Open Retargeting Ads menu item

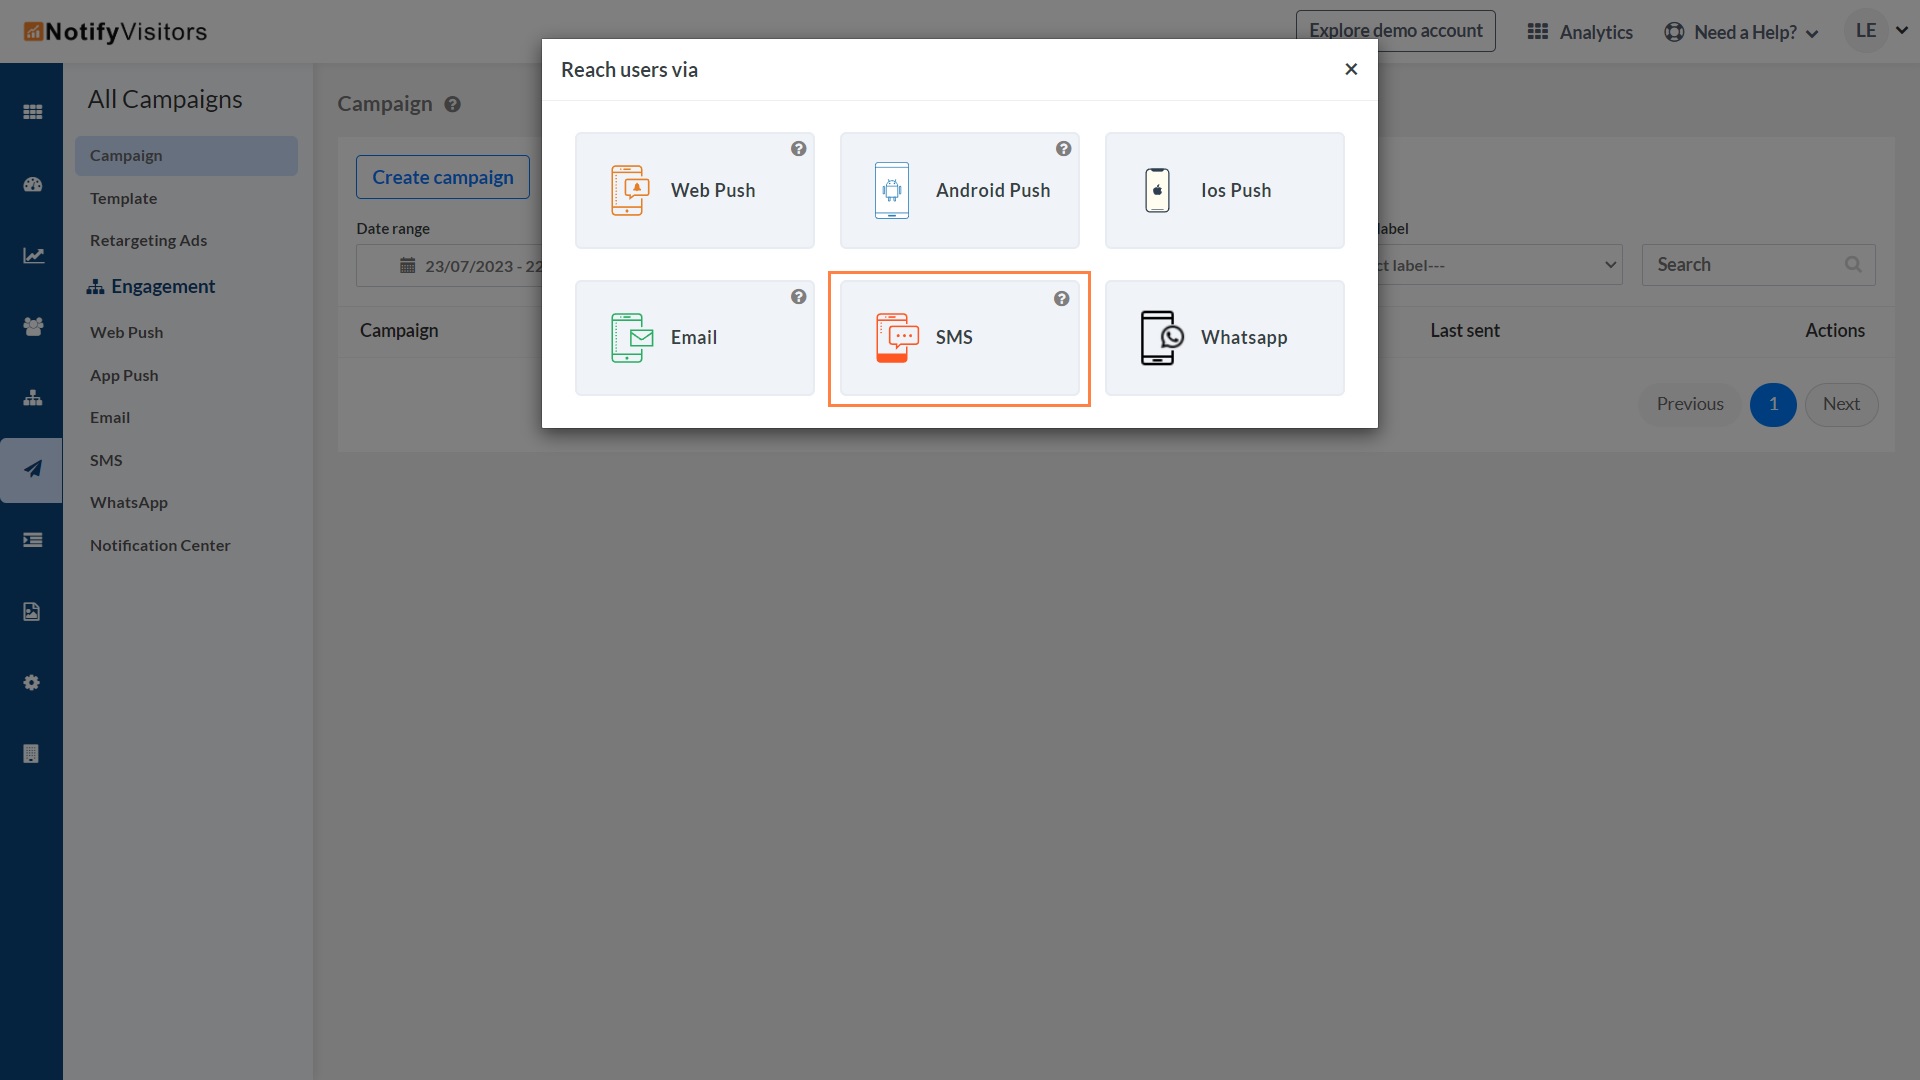coord(148,241)
